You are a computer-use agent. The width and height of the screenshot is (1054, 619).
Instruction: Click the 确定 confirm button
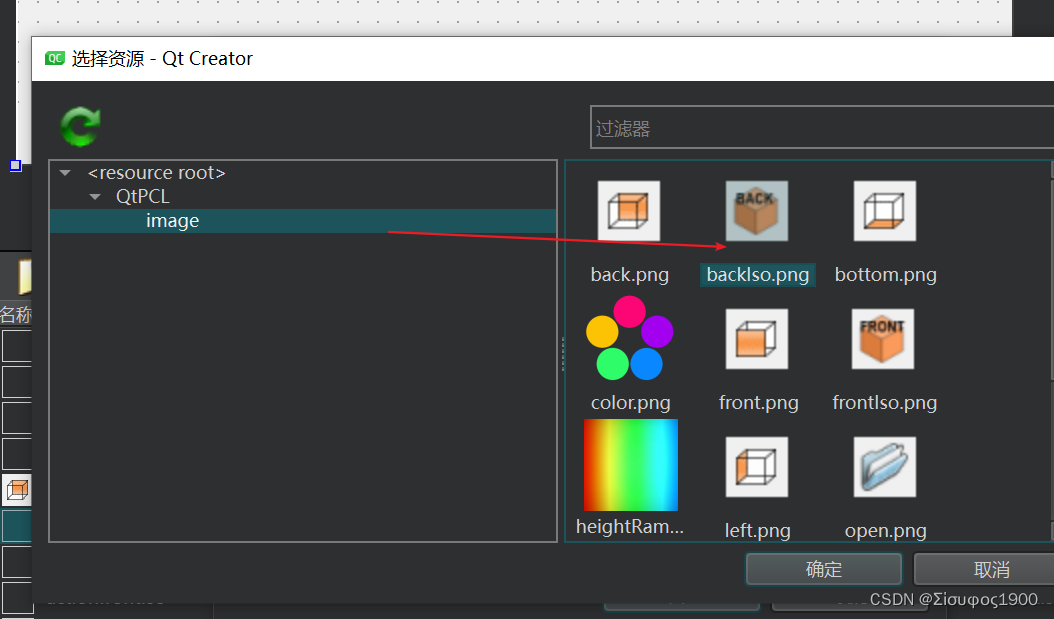point(823,568)
